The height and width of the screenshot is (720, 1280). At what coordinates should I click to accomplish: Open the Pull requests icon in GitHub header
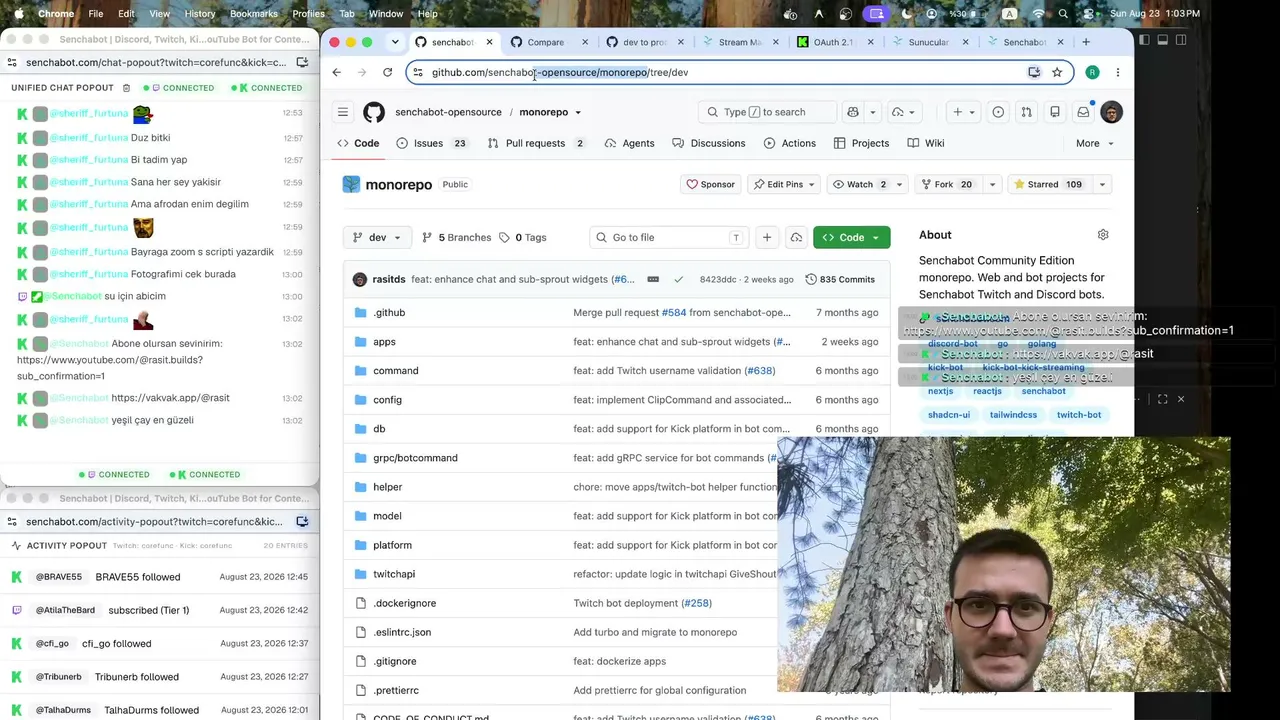(1026, 112)
